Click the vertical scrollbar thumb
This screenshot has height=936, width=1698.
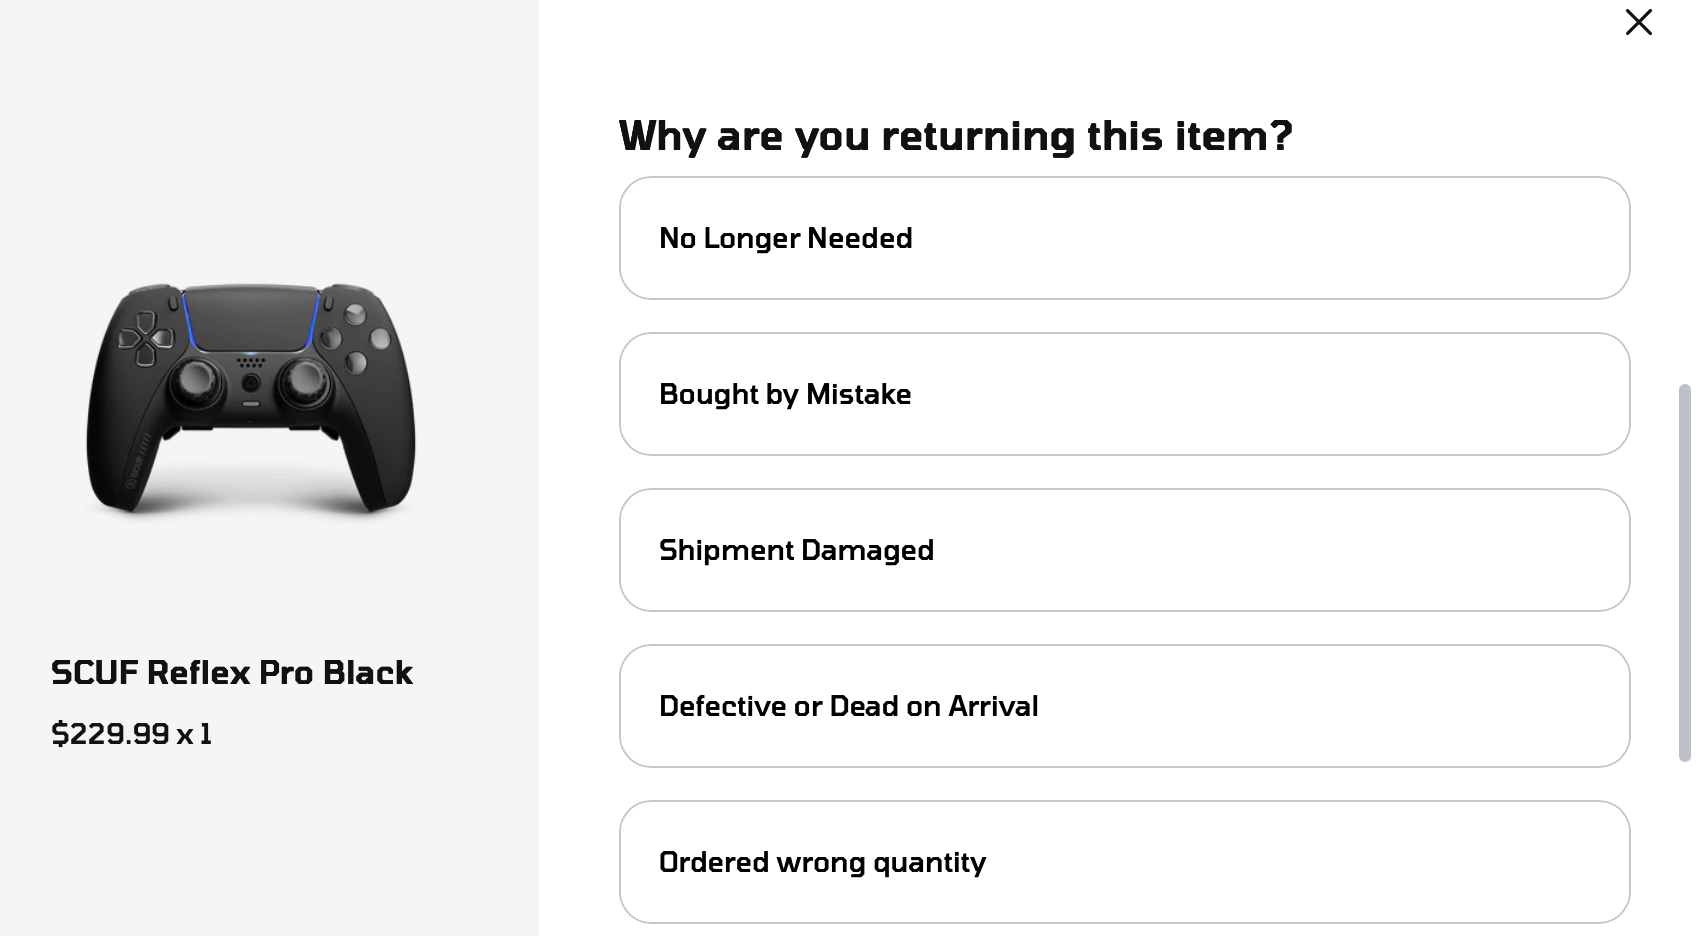click(x=1684, y=570)
